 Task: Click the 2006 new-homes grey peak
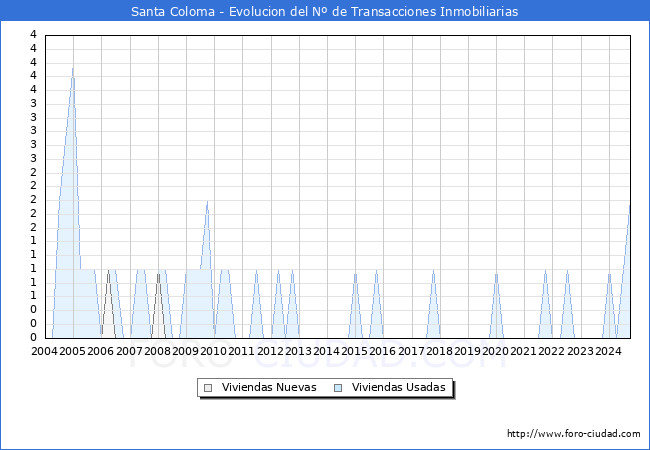(x=109, y=271)
